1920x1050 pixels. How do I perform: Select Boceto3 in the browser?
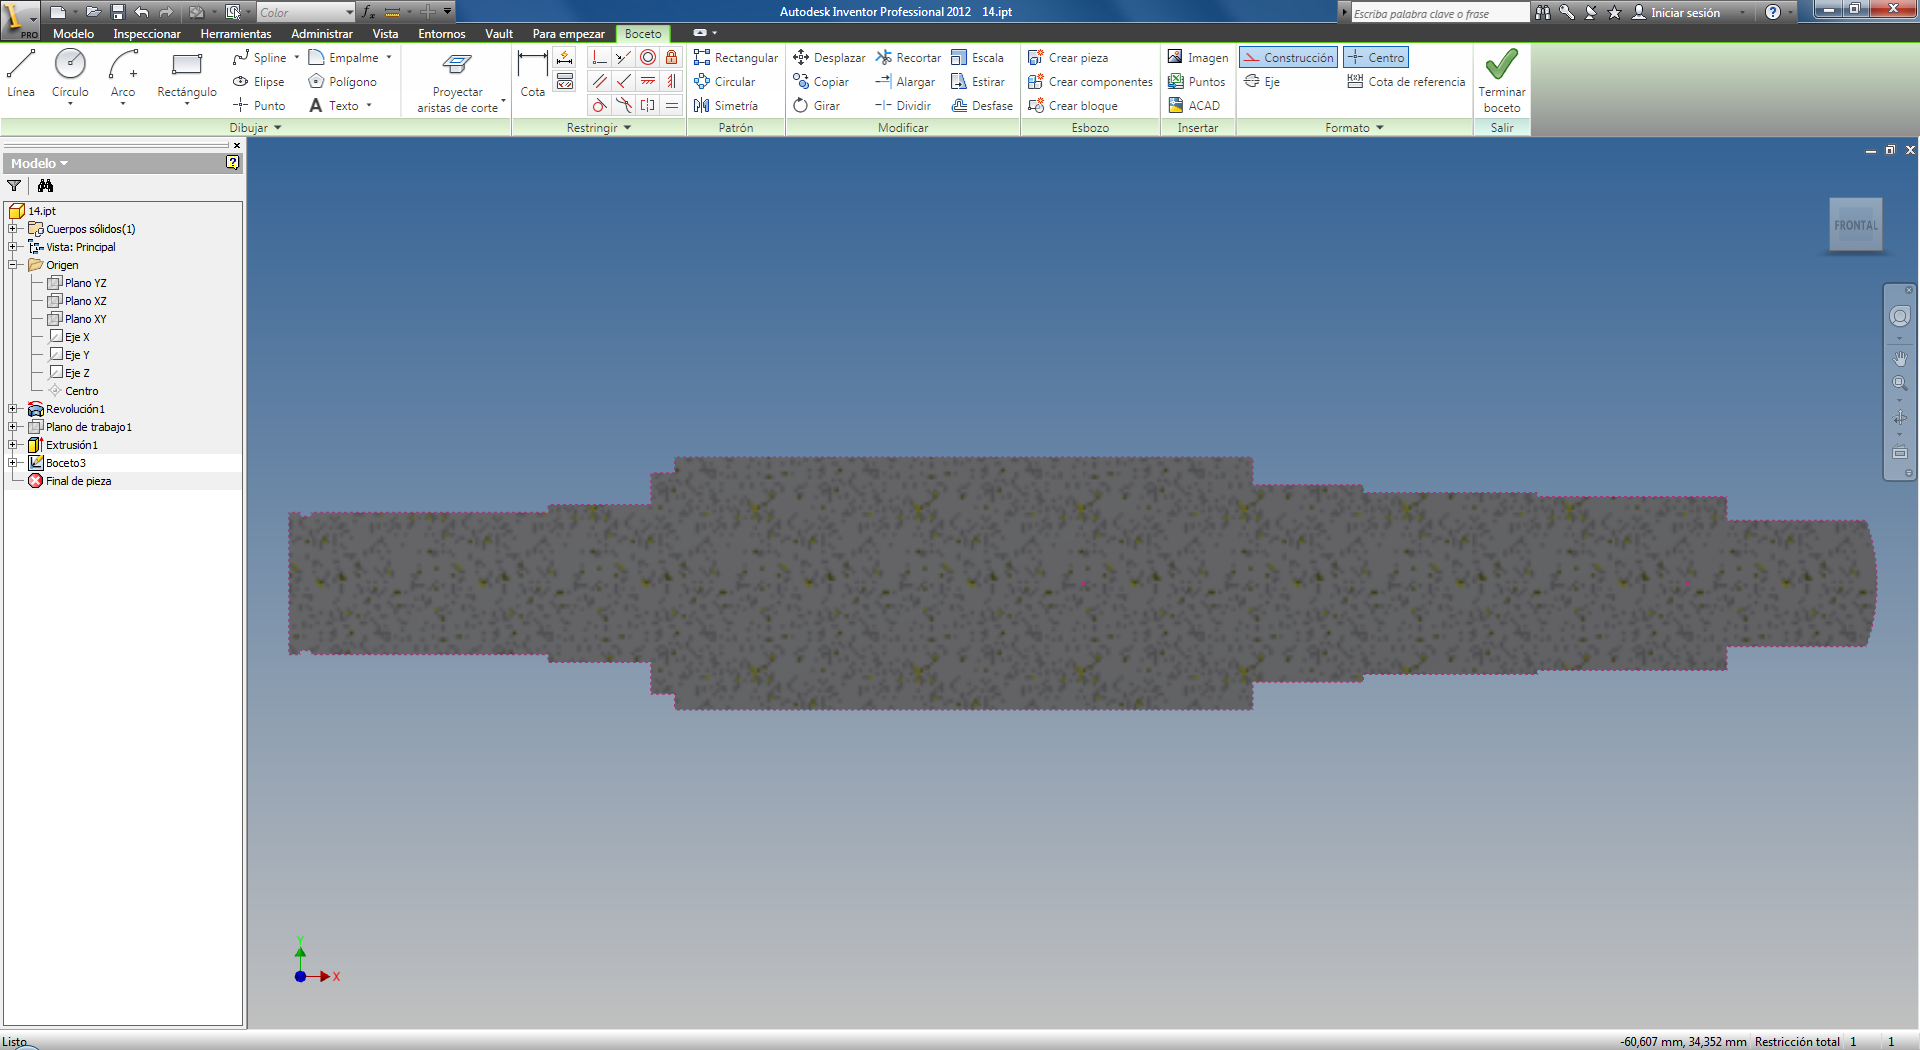(57, 463)
